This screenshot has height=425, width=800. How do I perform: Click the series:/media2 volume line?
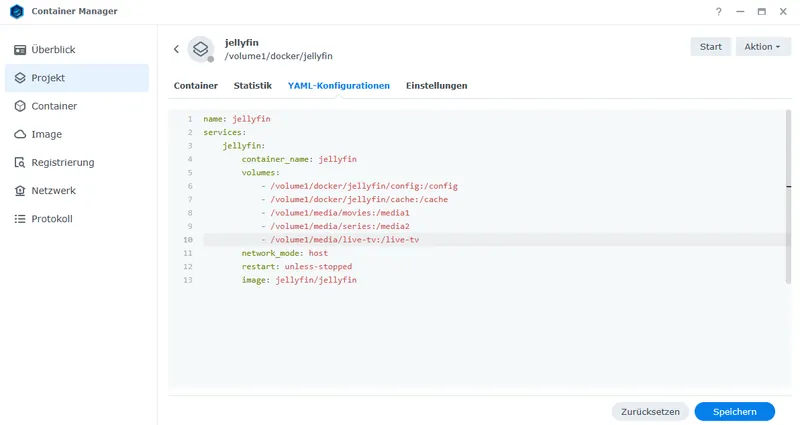tap(335, 226)
